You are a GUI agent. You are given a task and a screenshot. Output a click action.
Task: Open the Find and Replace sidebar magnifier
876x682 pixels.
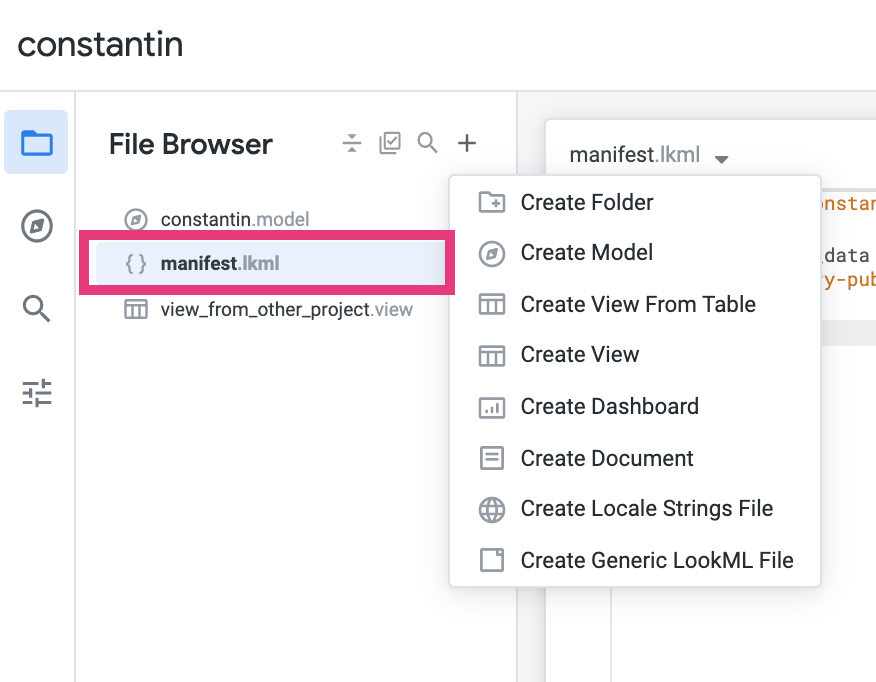(36, 308)
